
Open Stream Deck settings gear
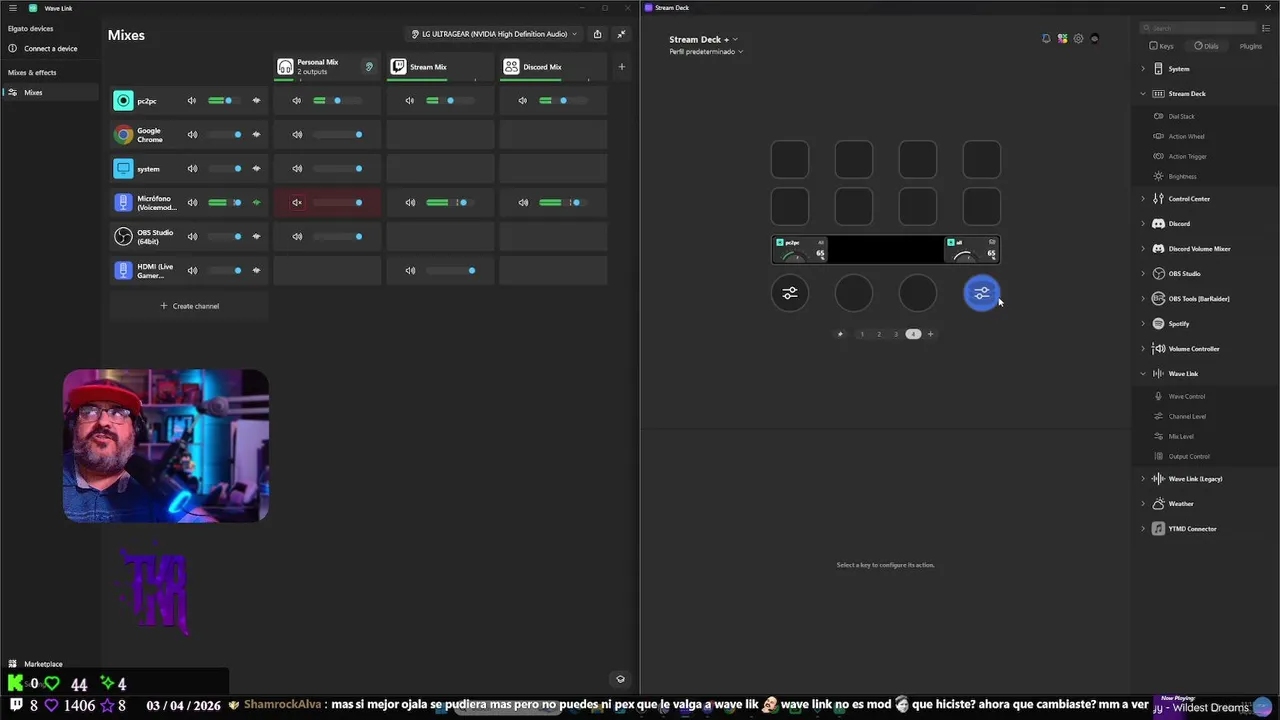[1078, 39]
